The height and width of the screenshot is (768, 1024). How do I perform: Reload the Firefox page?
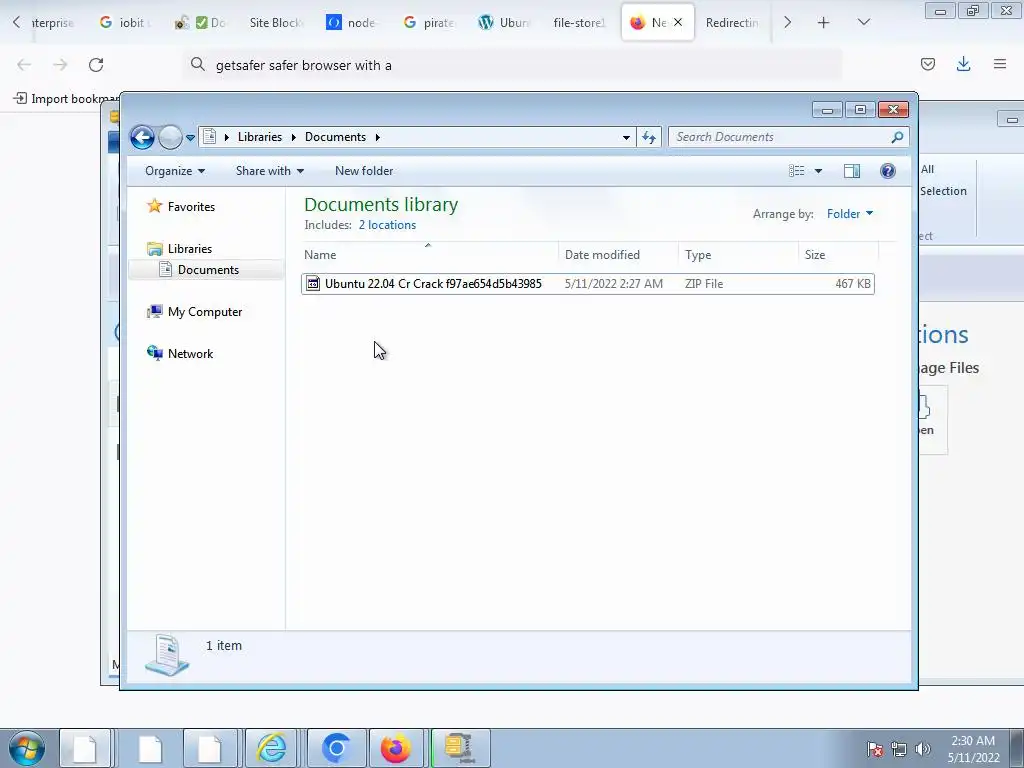coord(96,65)
